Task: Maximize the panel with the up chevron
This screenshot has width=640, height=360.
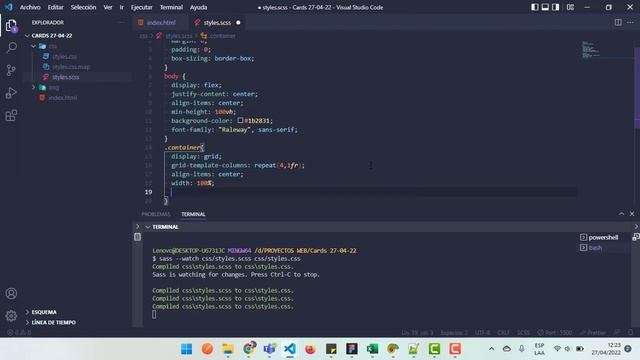Action: (x=621, y=213)
